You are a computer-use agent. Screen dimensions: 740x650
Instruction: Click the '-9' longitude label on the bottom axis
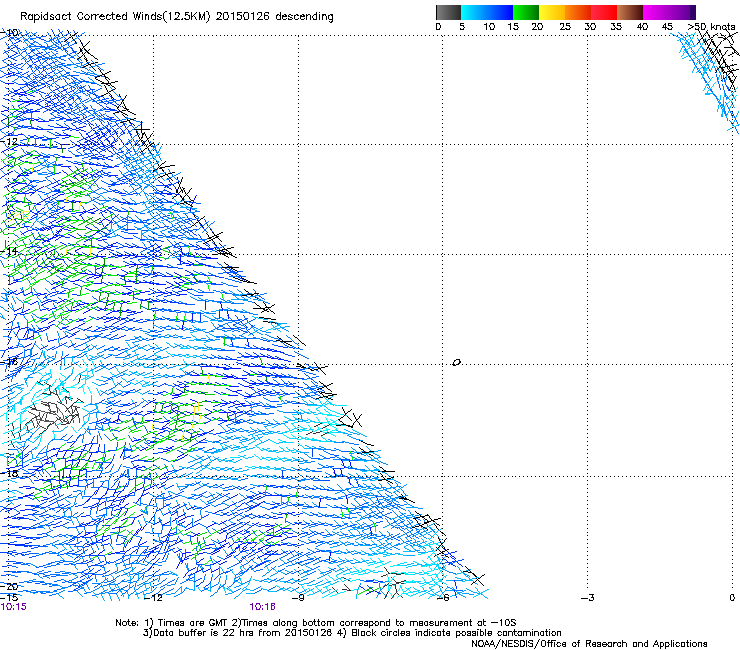click(298, 598)
